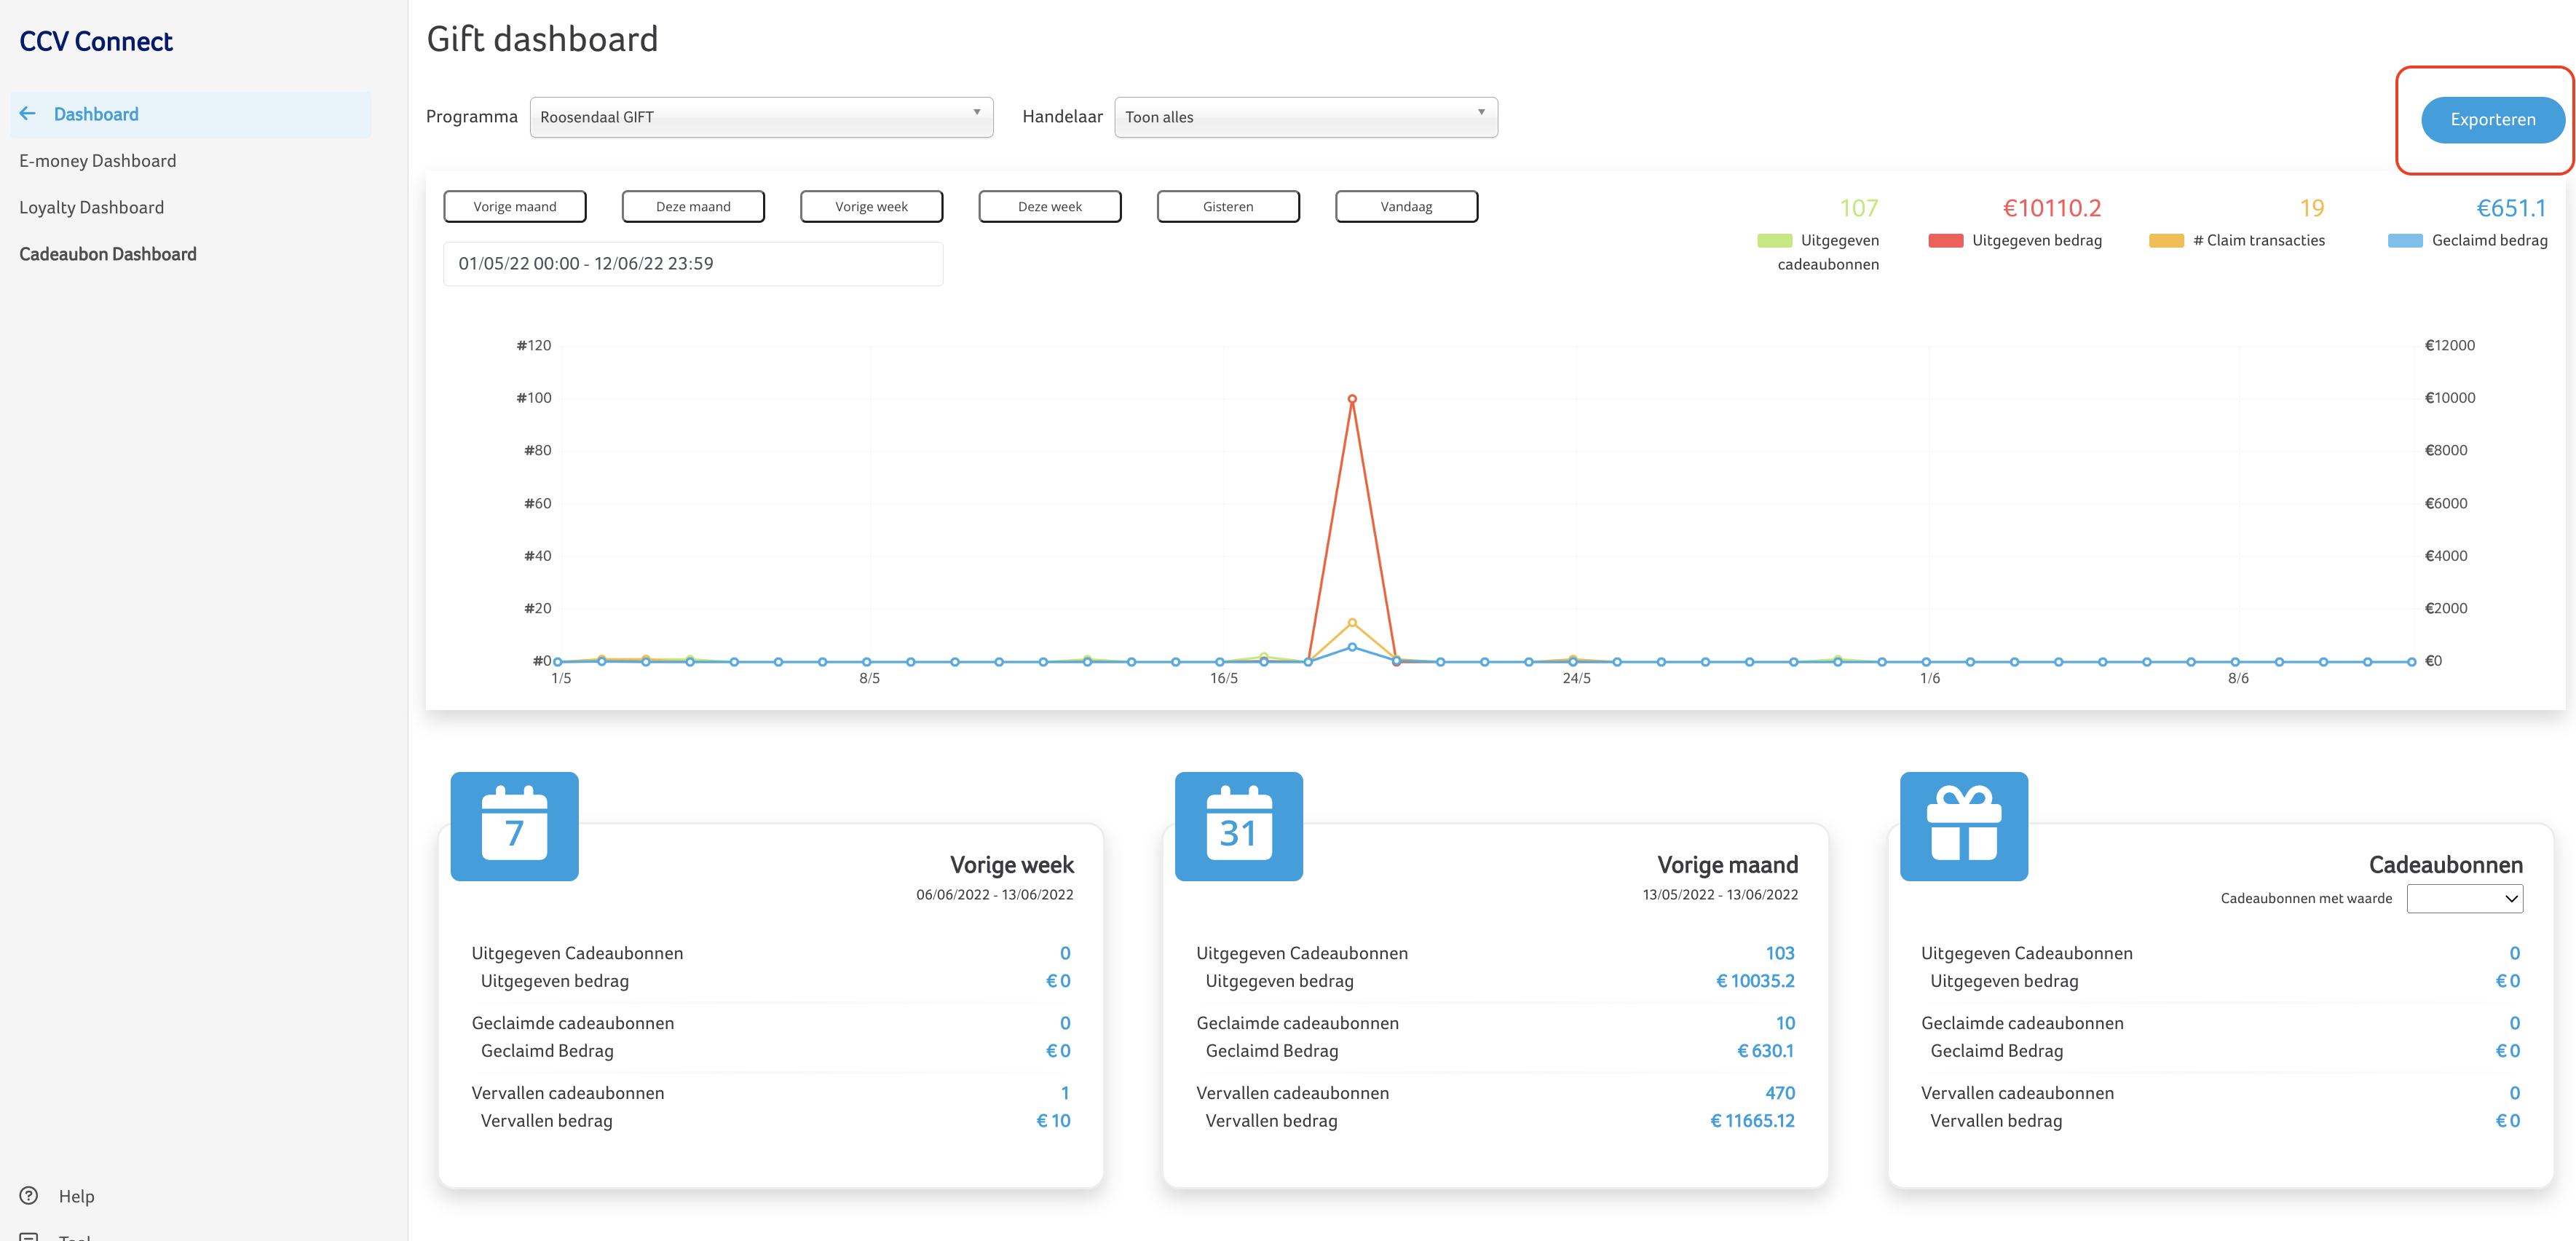The height and width of the screenshot is (1241, 2576).
Task: Click the back arrow next to Dashboard
Action: point(28,114)
